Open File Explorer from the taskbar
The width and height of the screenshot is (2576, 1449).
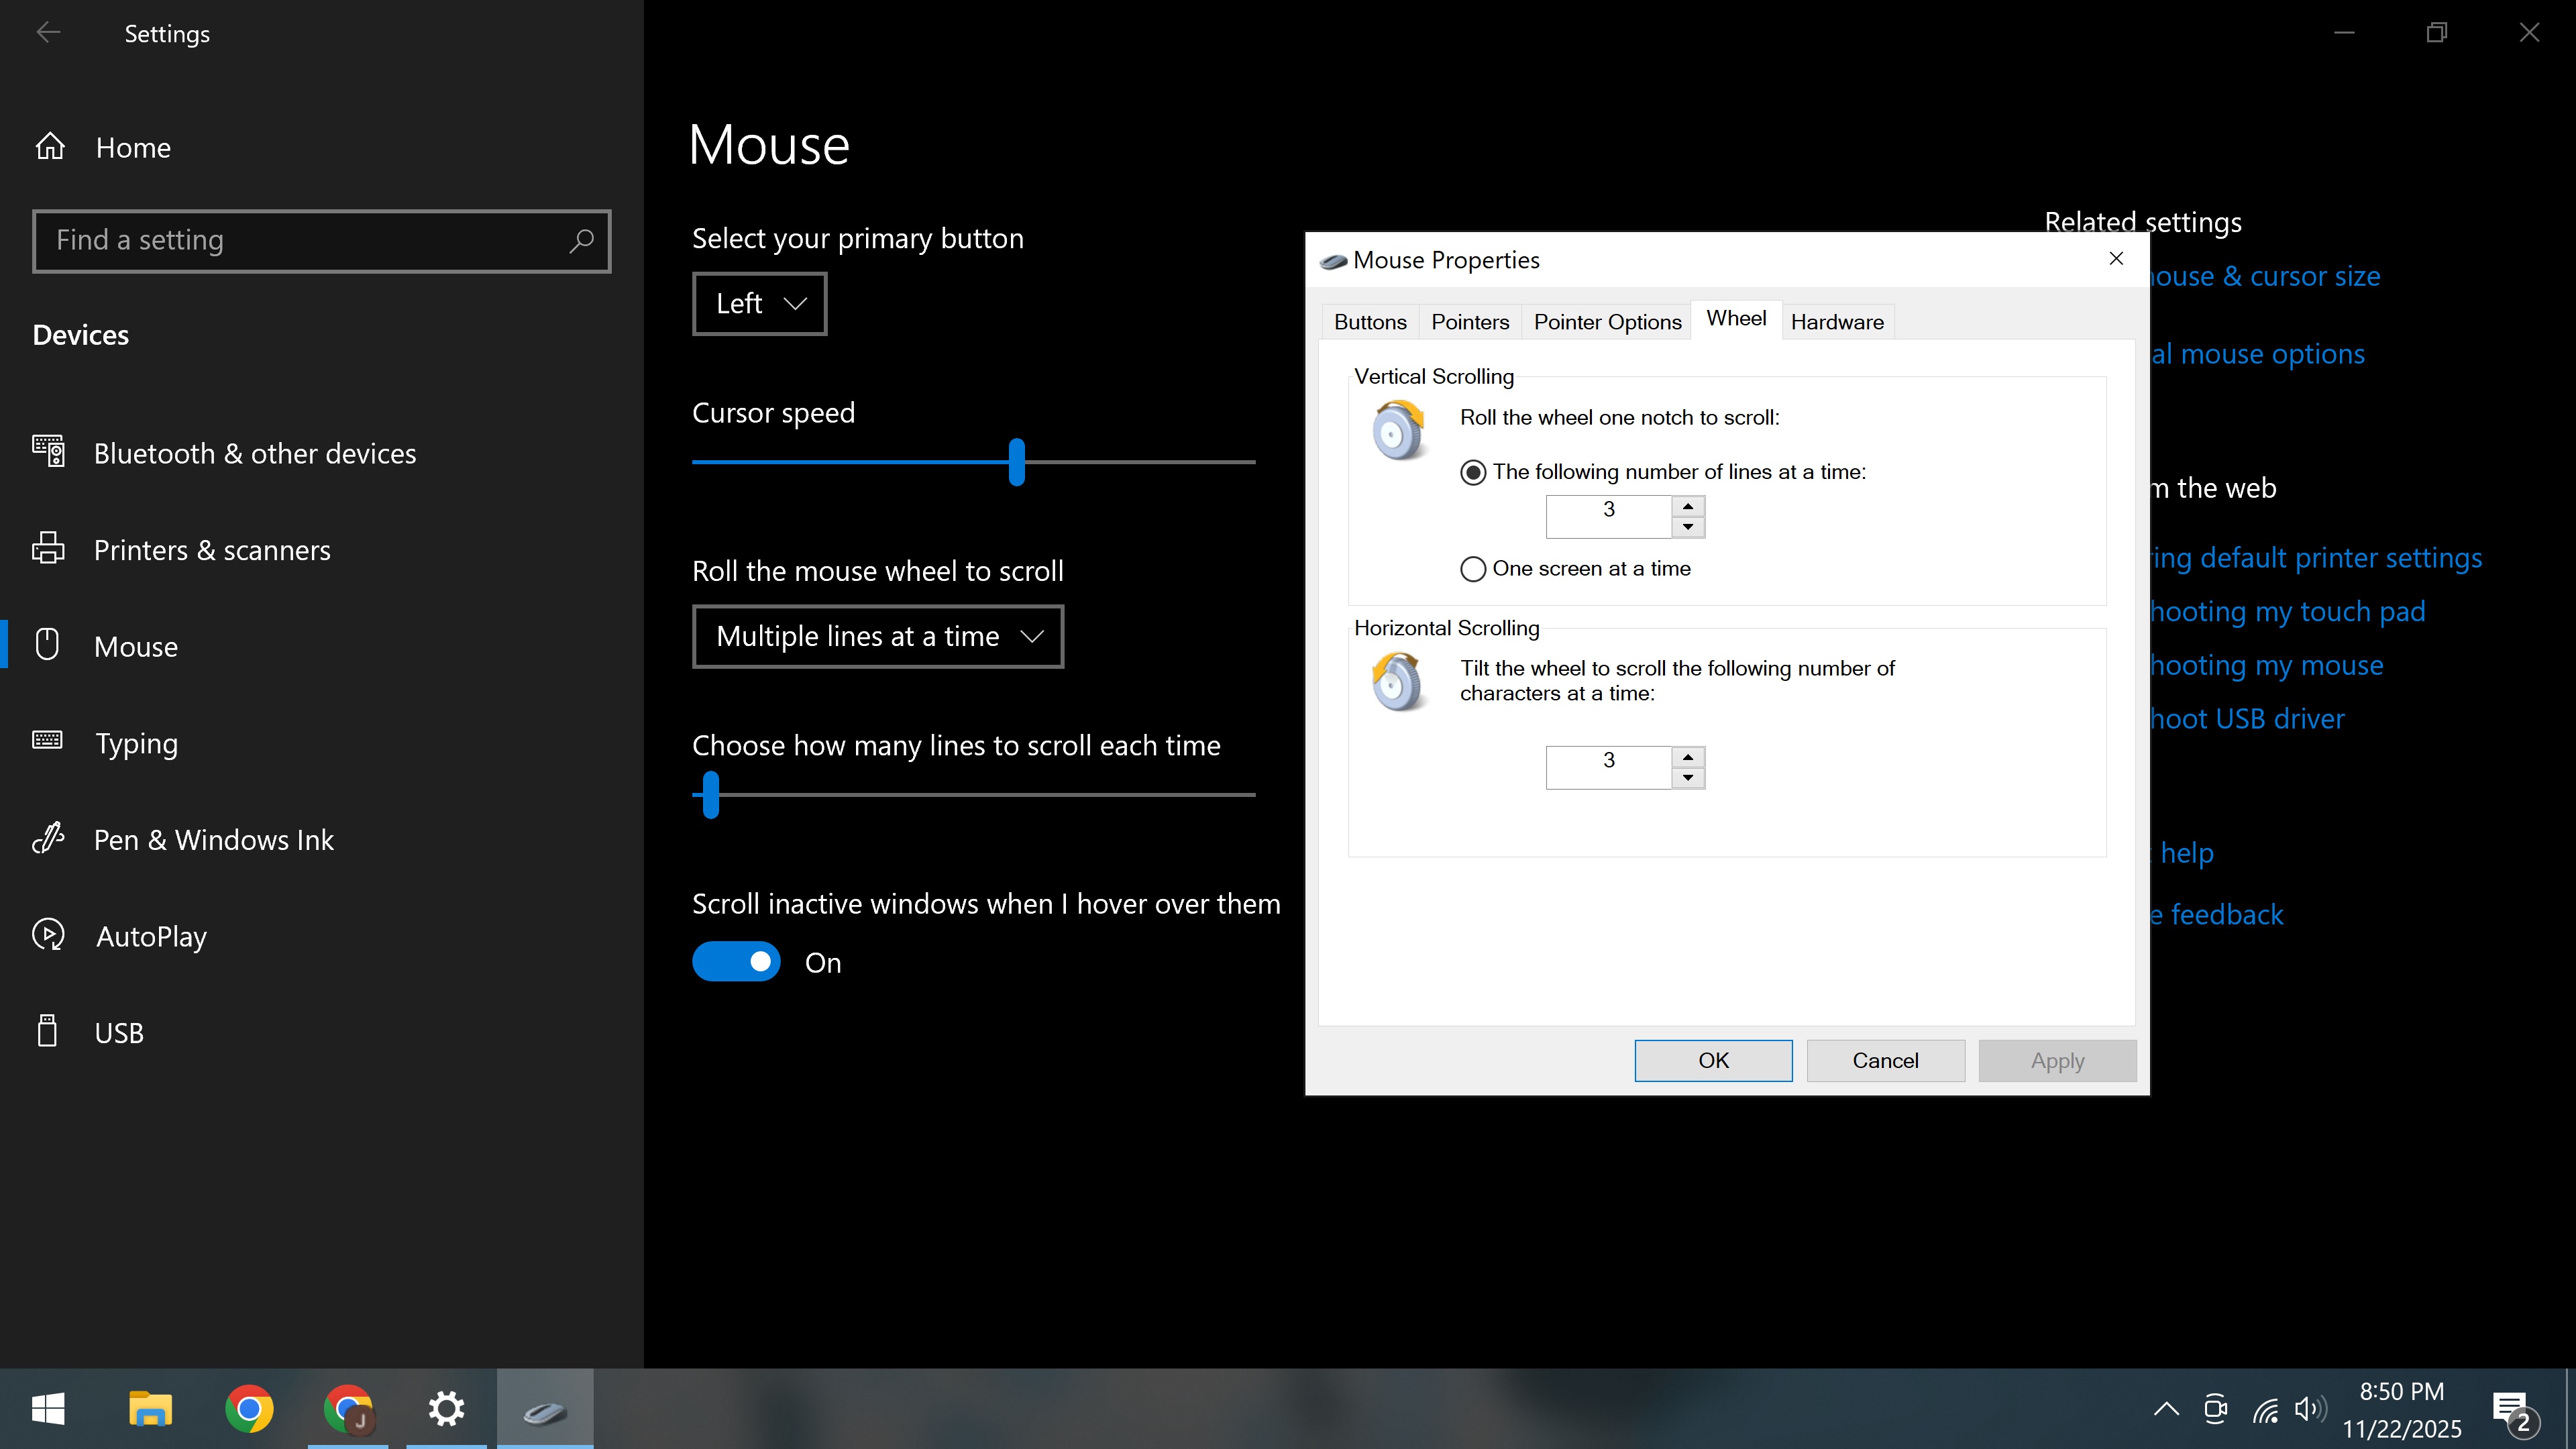pyautogui.click(x=150, y=1409)
